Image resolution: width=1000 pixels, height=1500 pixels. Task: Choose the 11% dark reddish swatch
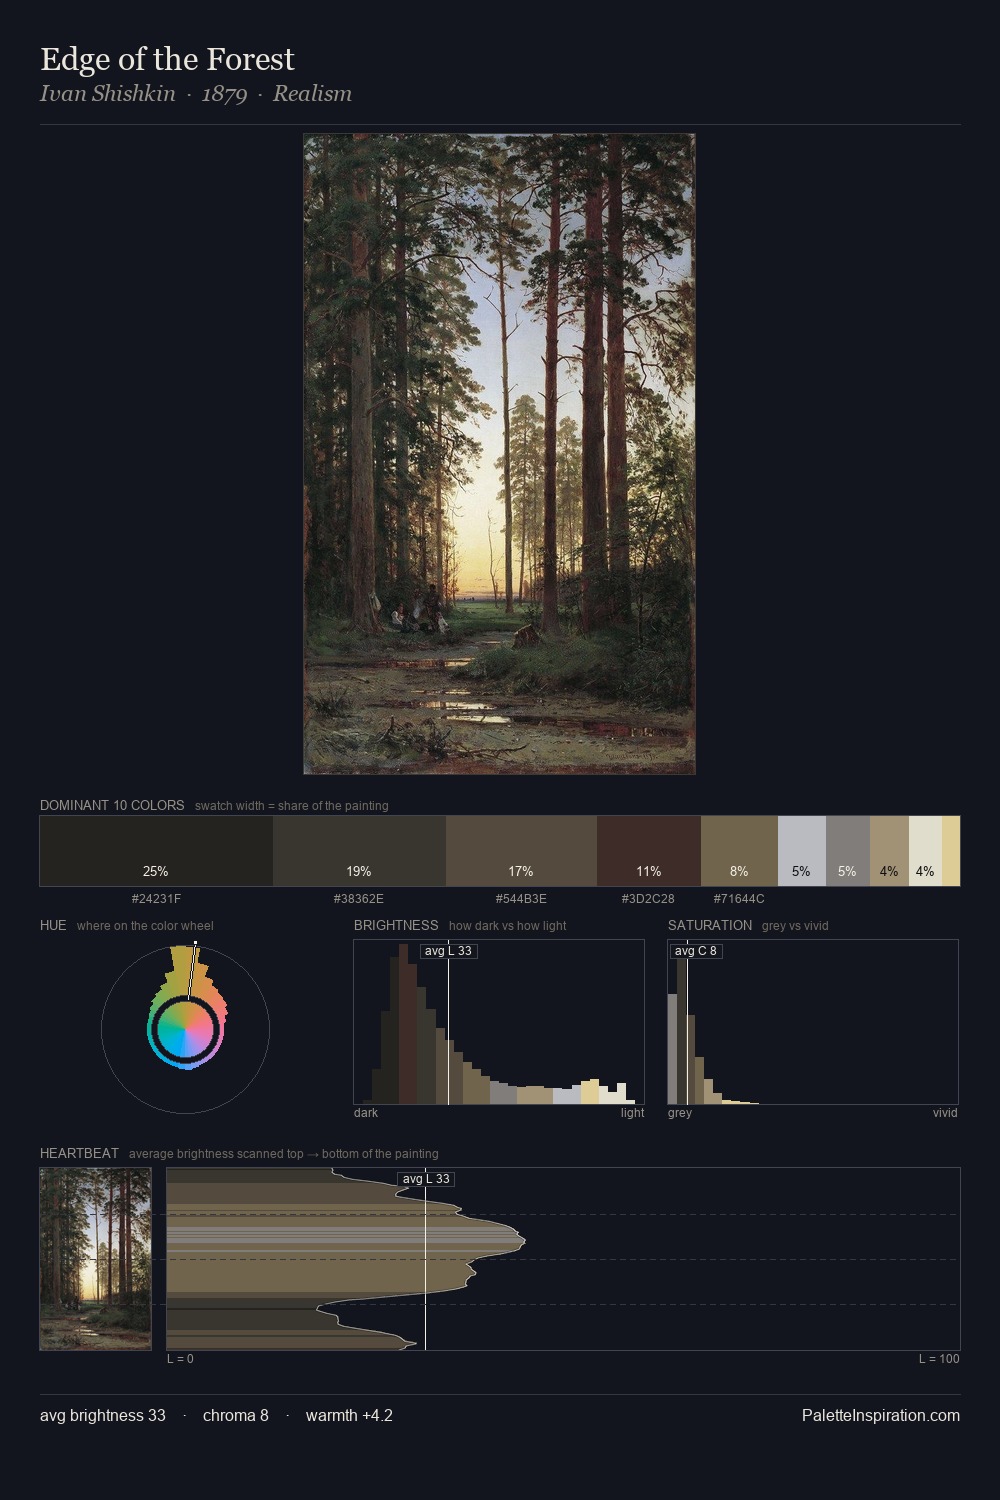(x=649, y=851)
